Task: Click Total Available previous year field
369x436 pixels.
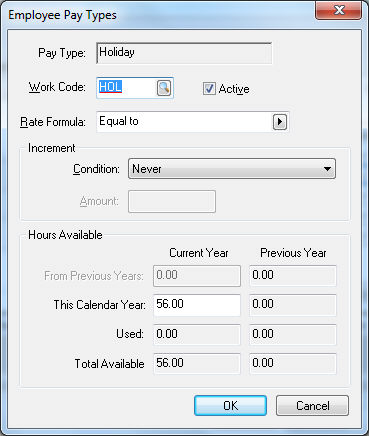Action: pyautogui.click(x=293, y=363)
